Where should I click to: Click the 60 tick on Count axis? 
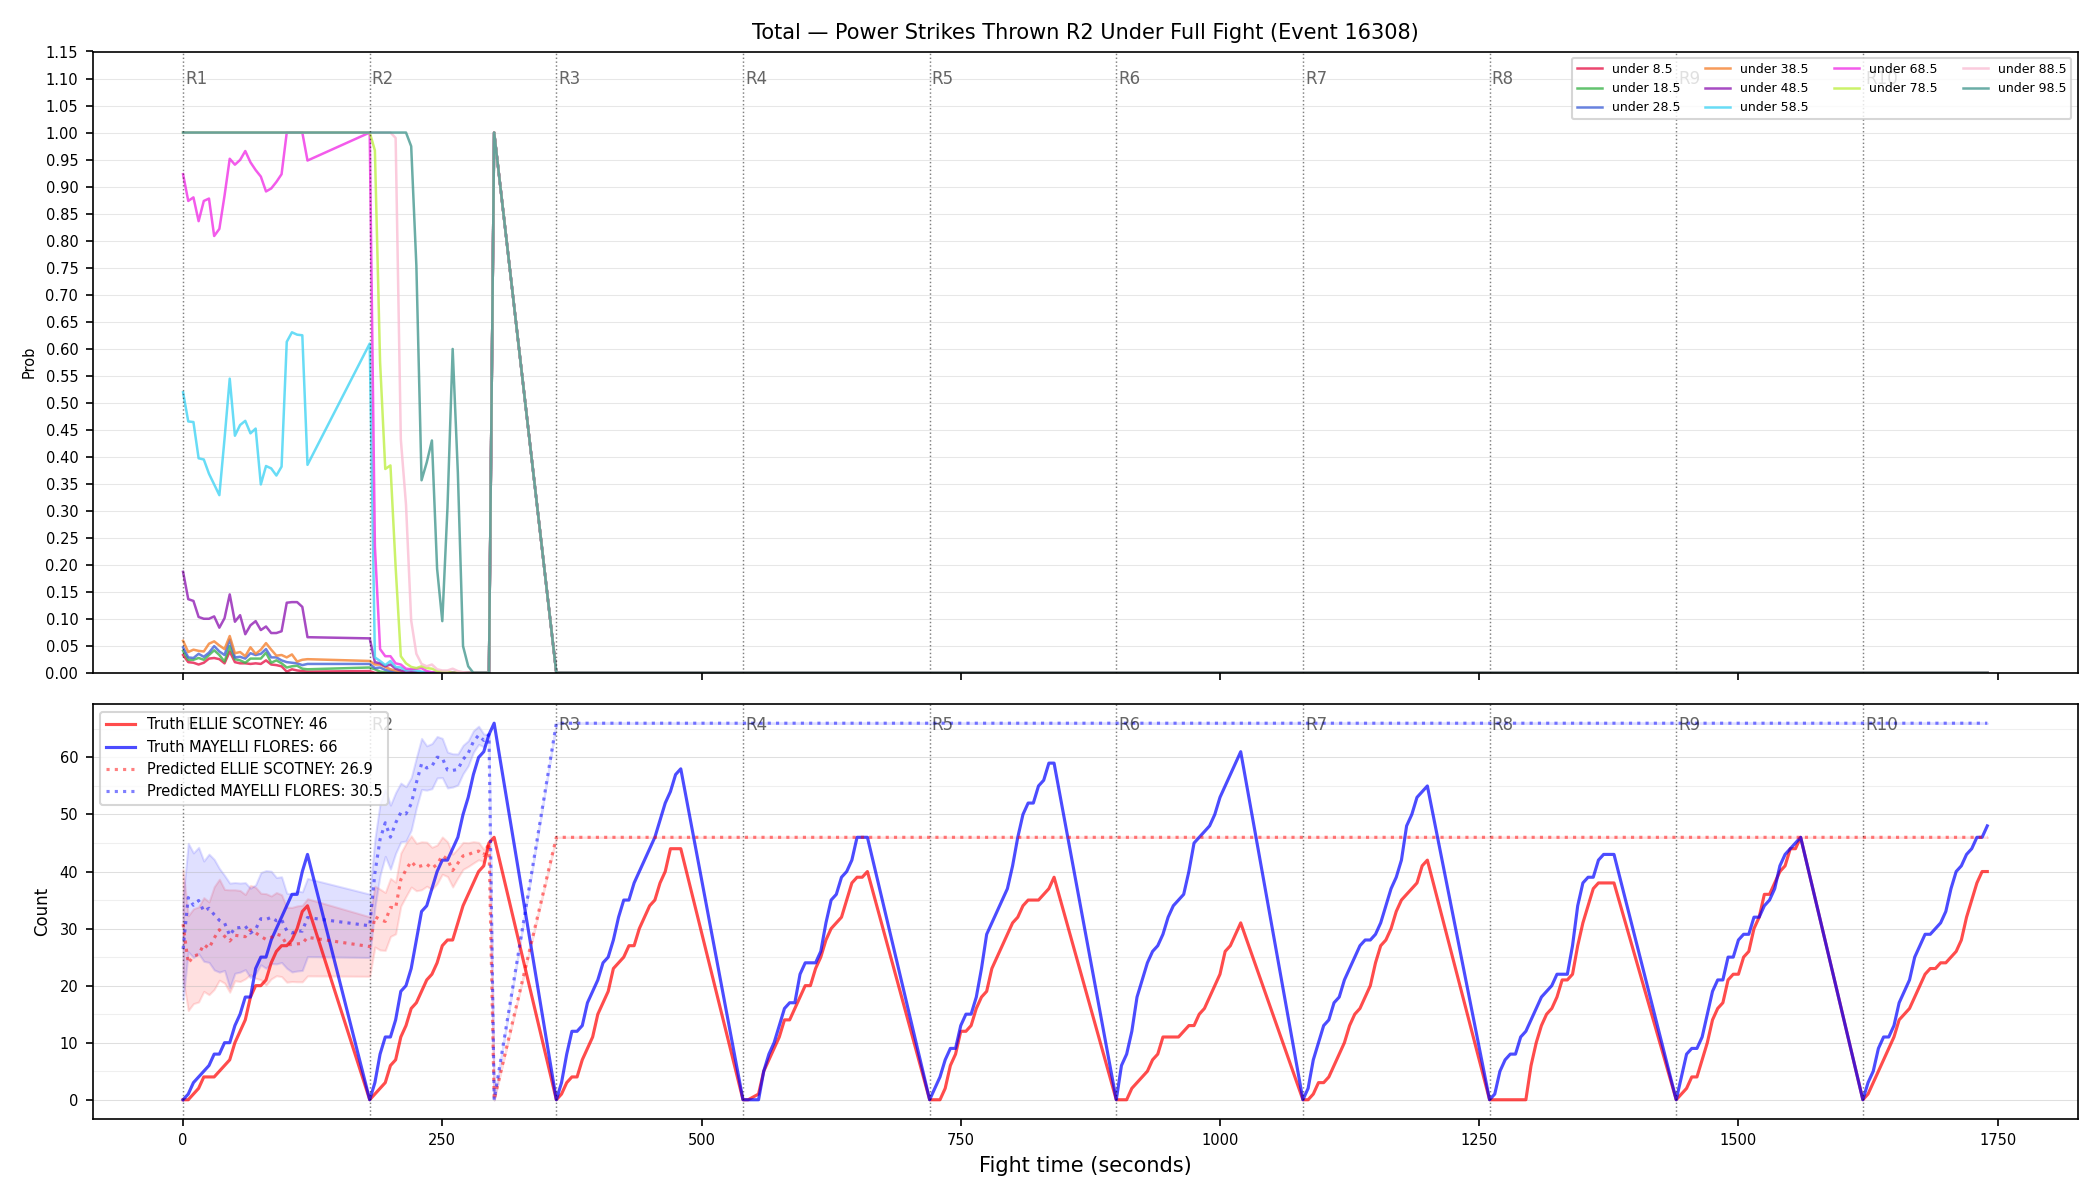pyautogui.click(x=69, y=757)
